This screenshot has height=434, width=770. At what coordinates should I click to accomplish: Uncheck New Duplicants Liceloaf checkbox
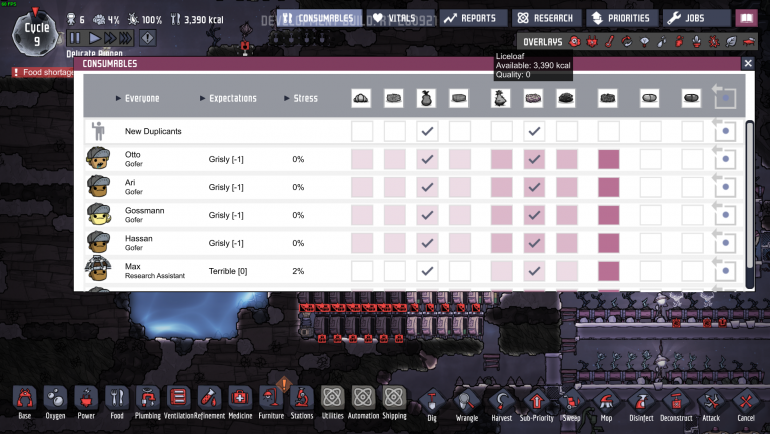point(534,131)
